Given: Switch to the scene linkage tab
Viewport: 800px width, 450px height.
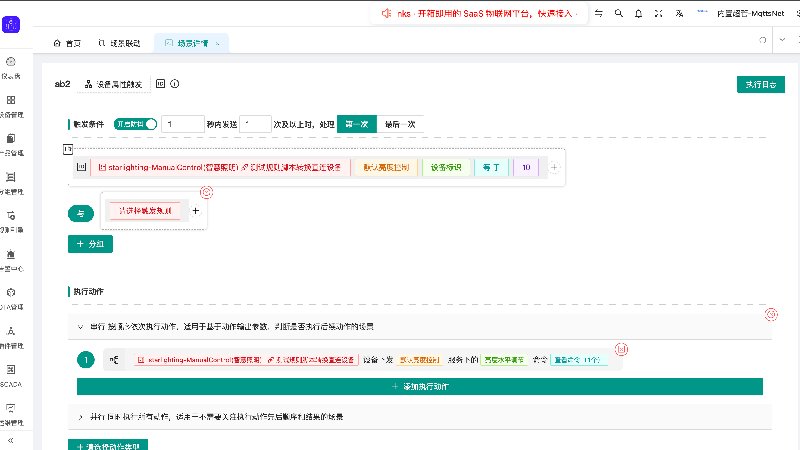Looking at the screenshot, I should point(119,43).
